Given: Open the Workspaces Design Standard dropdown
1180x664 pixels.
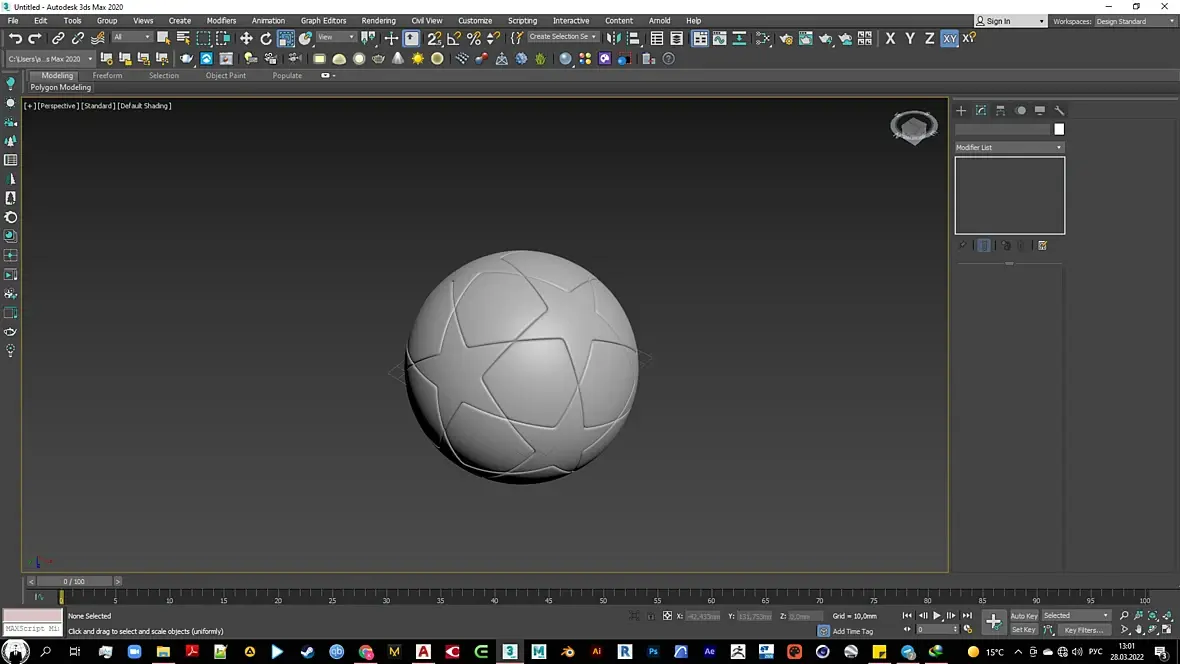Looking at the screenshot, I should click(x=1135, y=21).
